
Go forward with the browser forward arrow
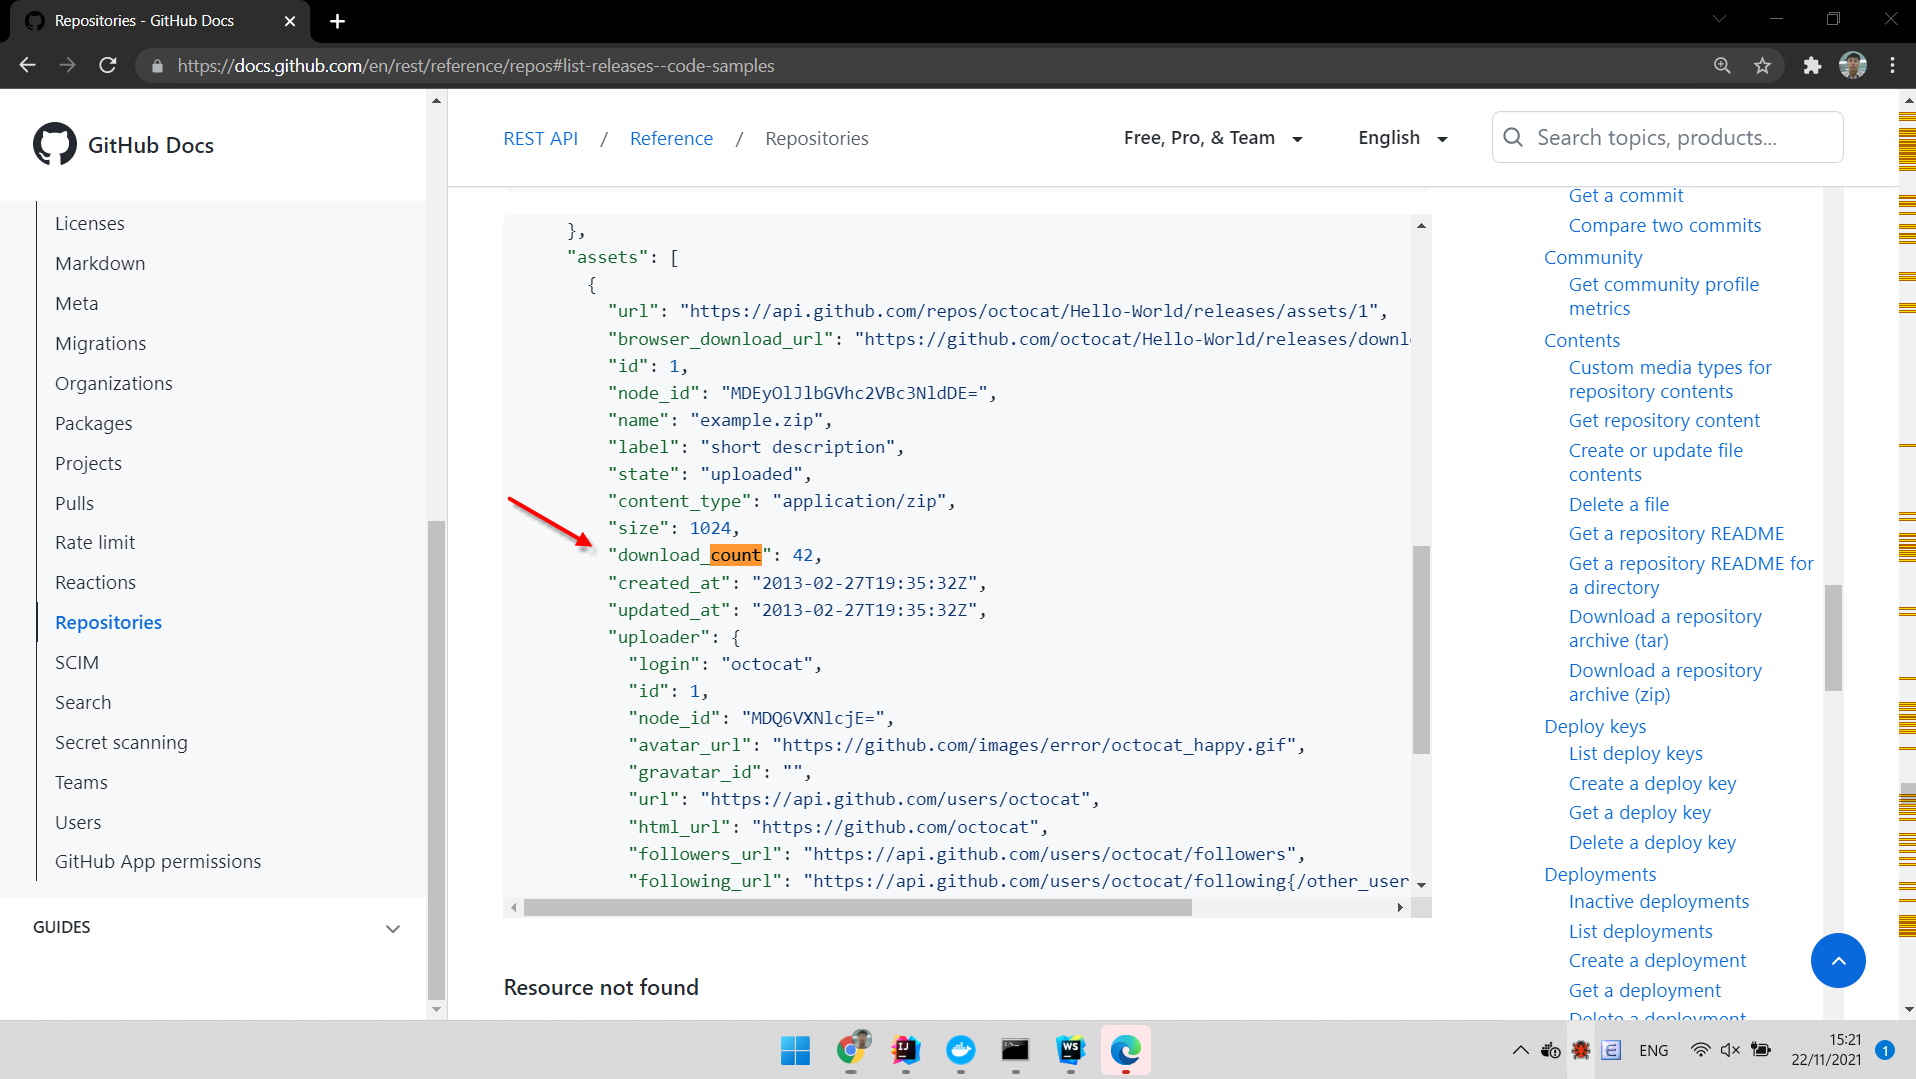[x=67, y=65]
